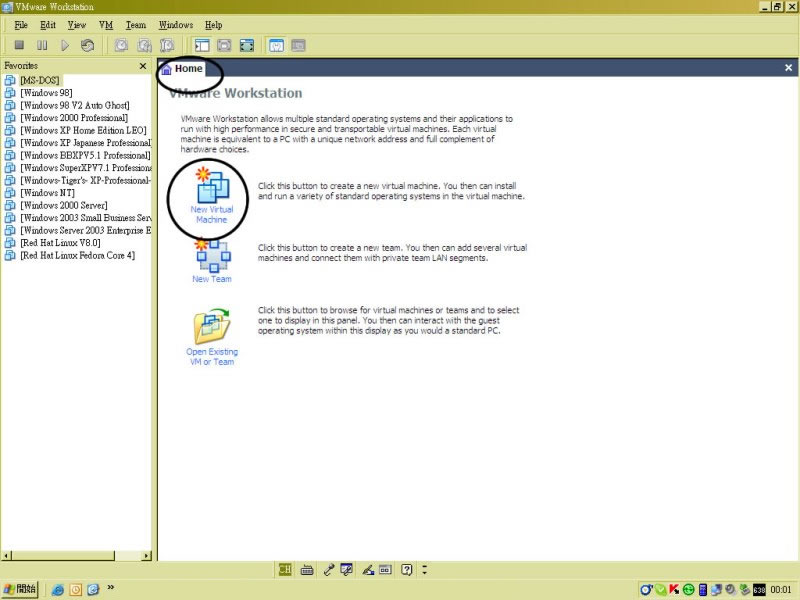
Task: Click the Reset circular-arrows icon in toolbar
Action: pyautogui.click(x=87, y=45)
